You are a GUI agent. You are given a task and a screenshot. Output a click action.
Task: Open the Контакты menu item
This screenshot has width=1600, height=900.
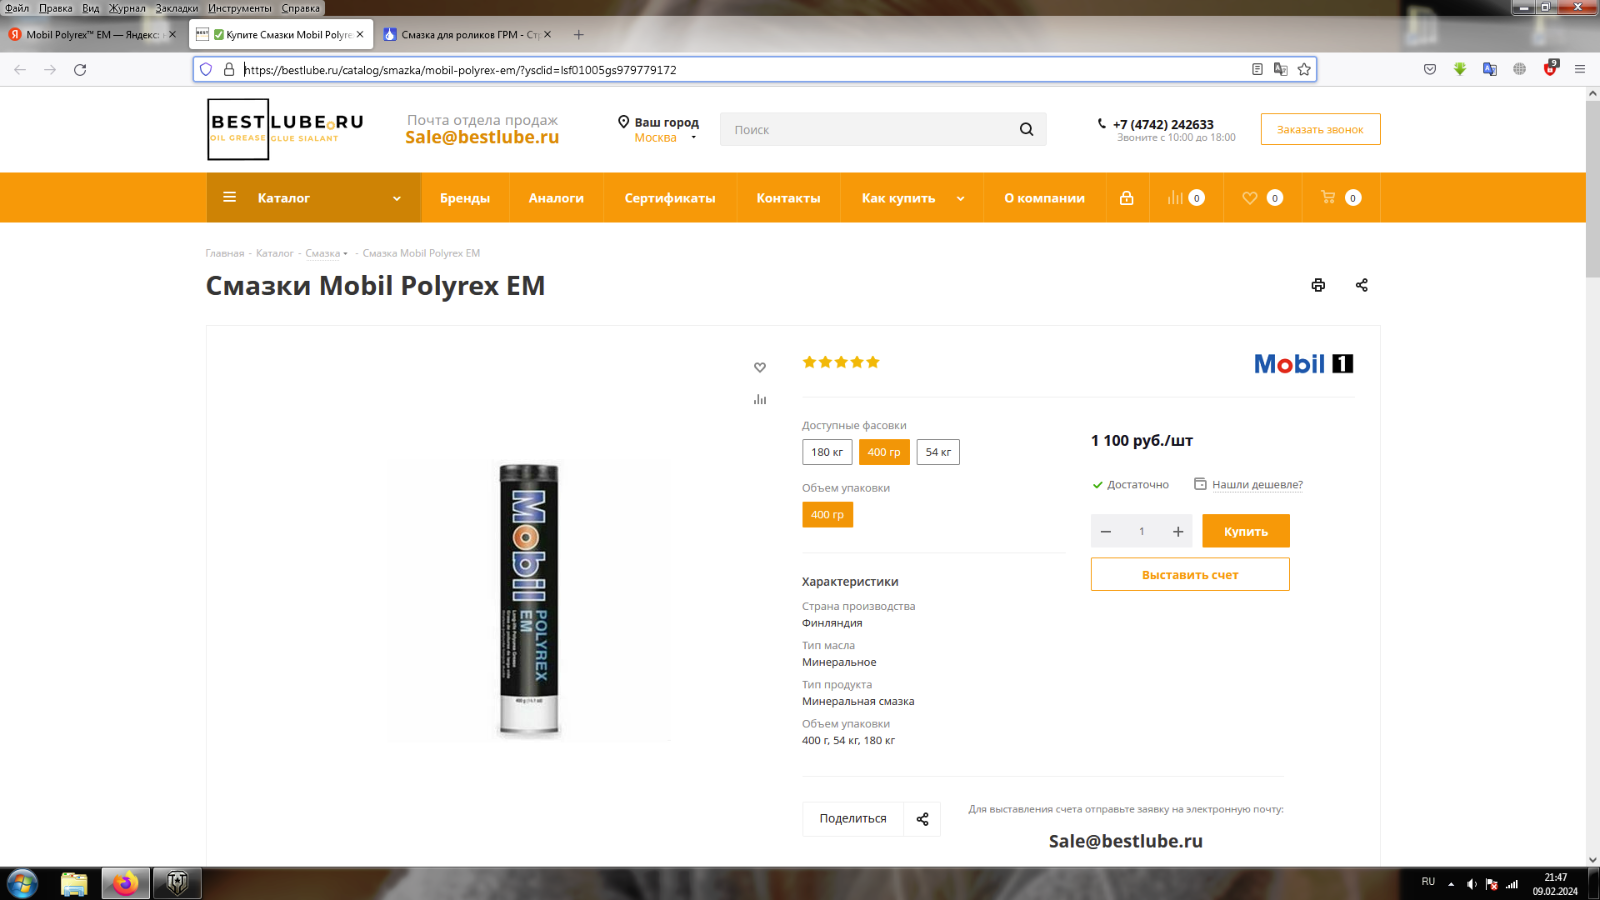pyautogui.click(x=788, y=198)
